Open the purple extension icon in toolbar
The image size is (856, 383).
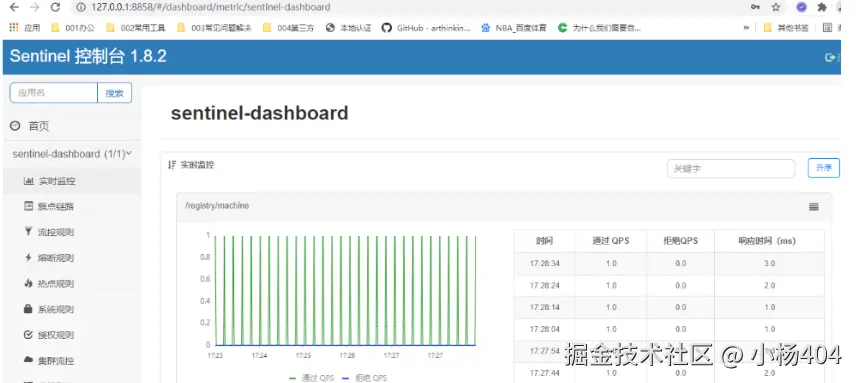tap(801, 7)
